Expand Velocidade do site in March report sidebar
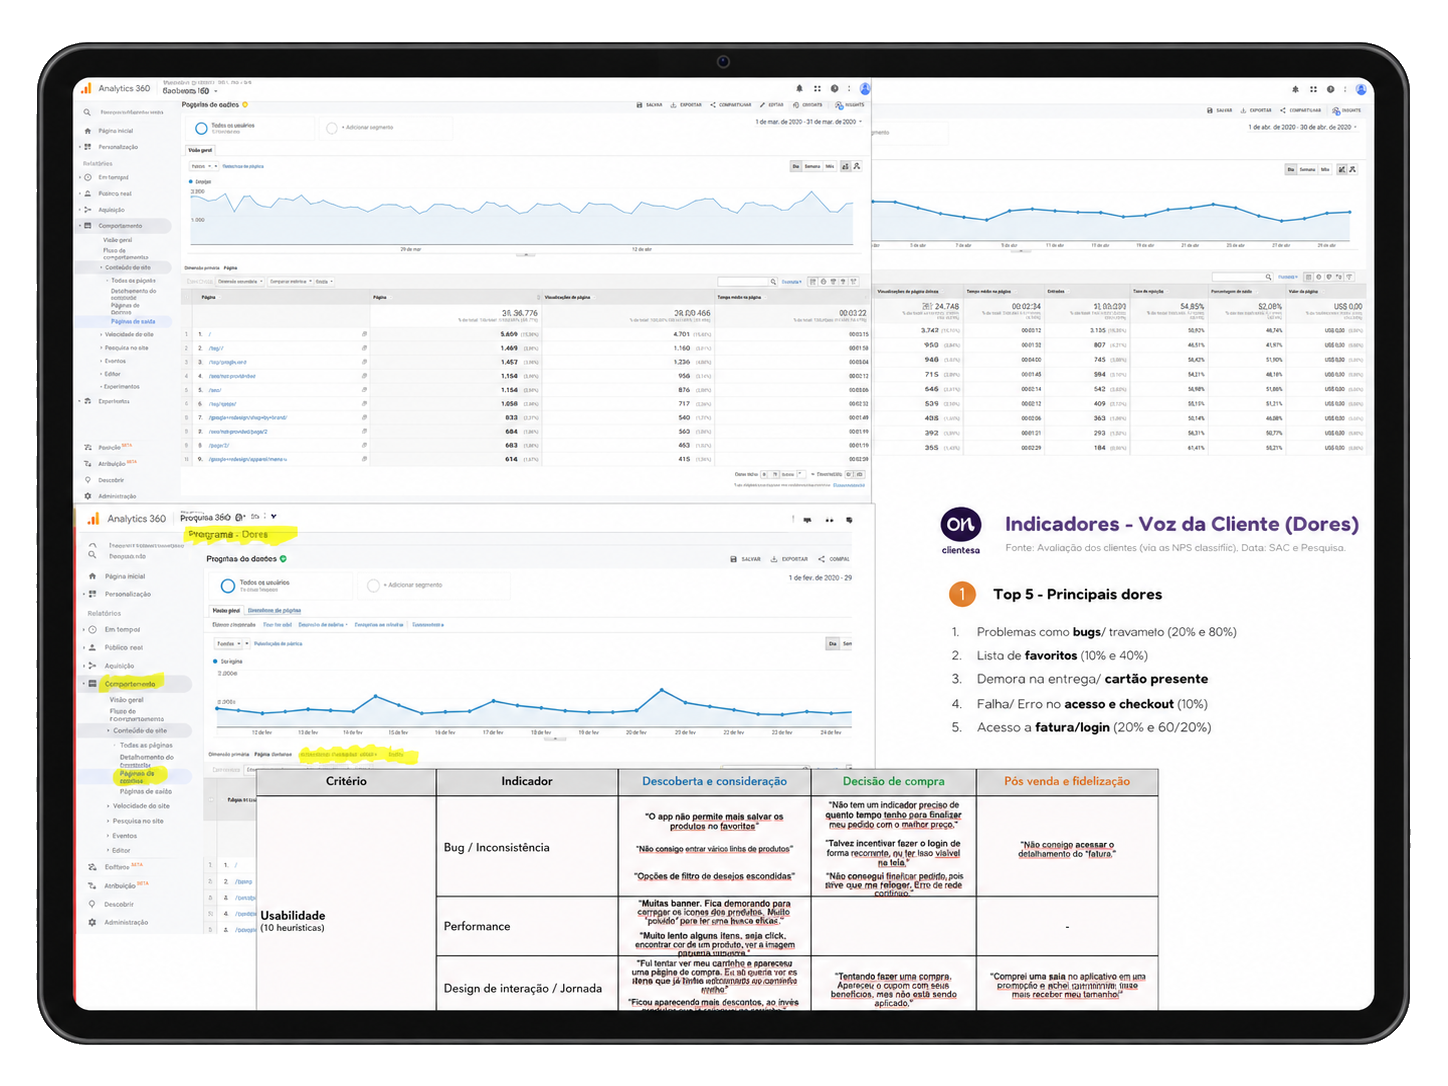1448x1086 pixels. click(128, 334)
